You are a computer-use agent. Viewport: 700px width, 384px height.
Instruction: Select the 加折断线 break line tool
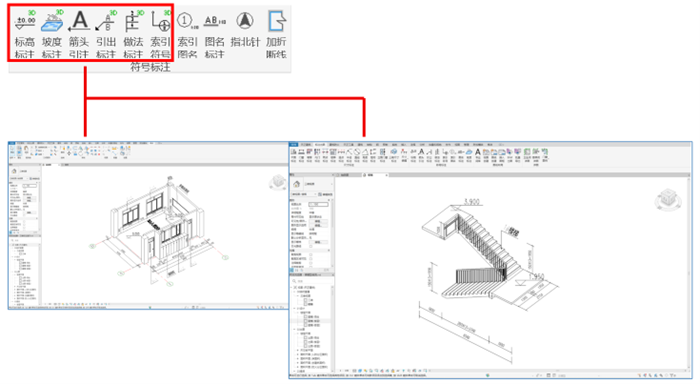pyautogui.click(x=276, y=35)
